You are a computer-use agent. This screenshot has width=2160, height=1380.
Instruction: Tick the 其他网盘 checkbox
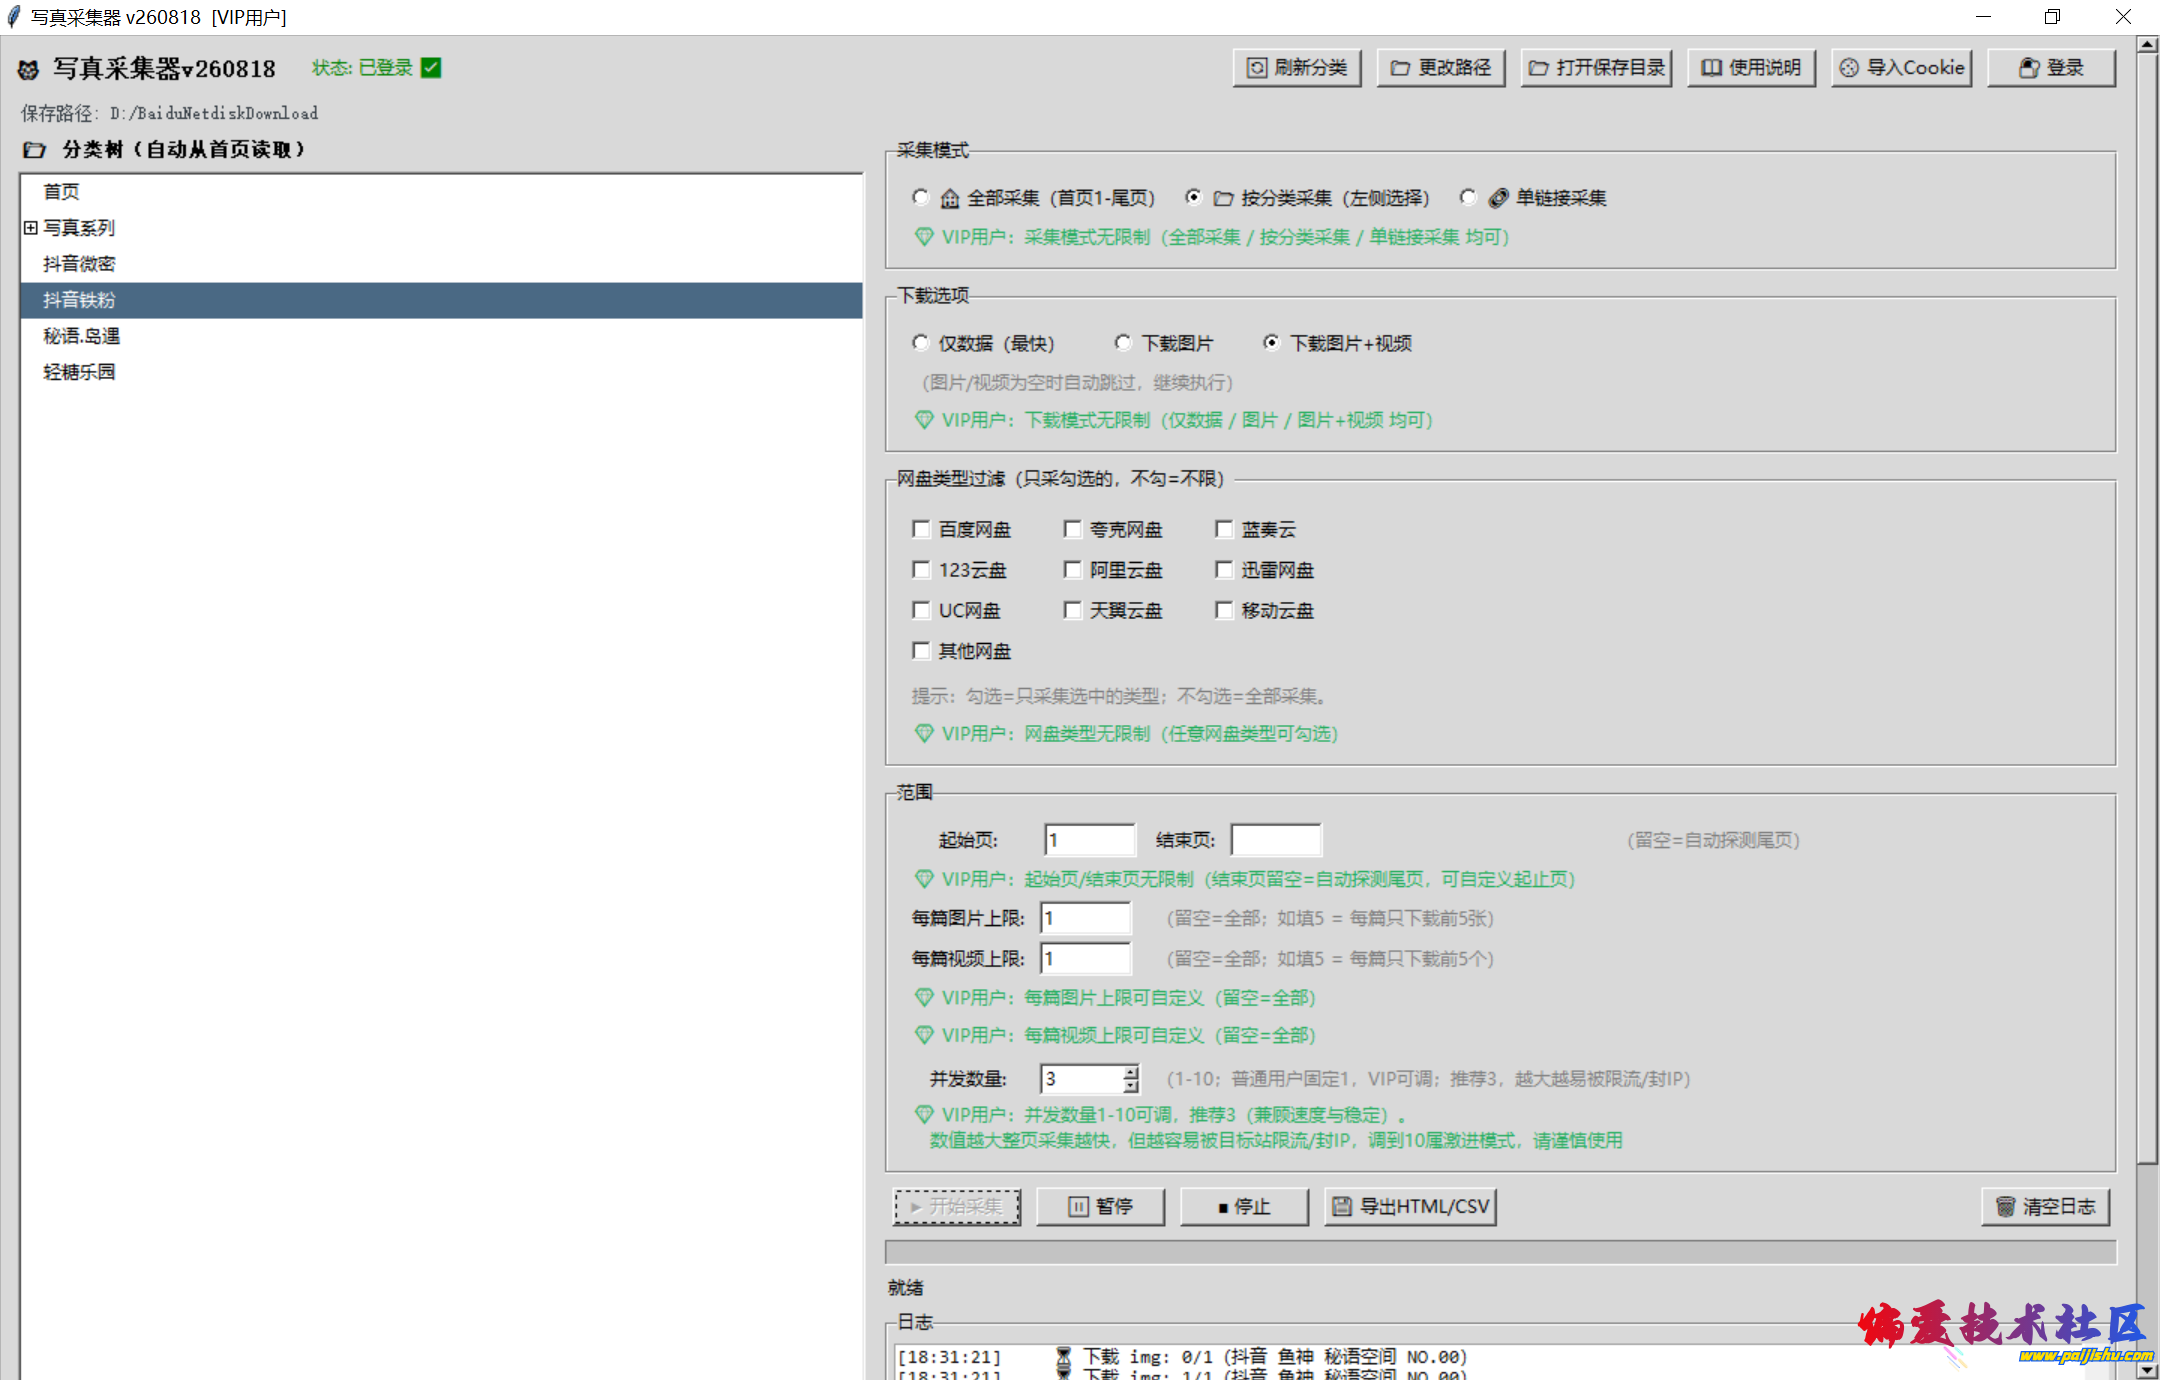922,651
